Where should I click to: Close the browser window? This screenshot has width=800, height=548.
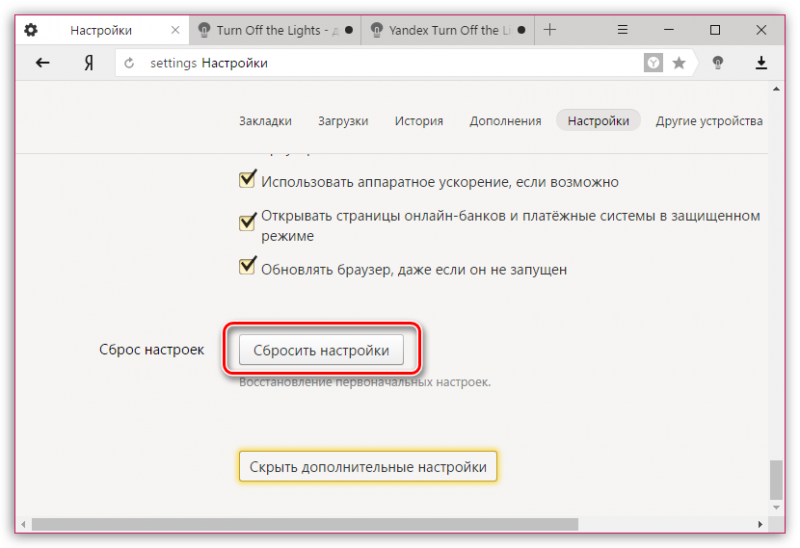(761, 30)
